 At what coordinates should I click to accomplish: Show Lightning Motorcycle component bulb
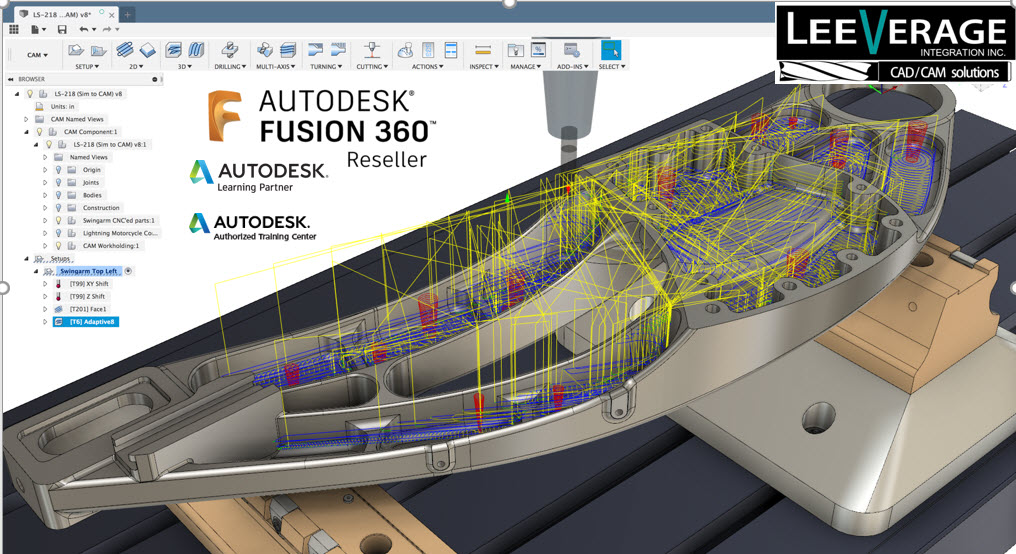[58, 233]
